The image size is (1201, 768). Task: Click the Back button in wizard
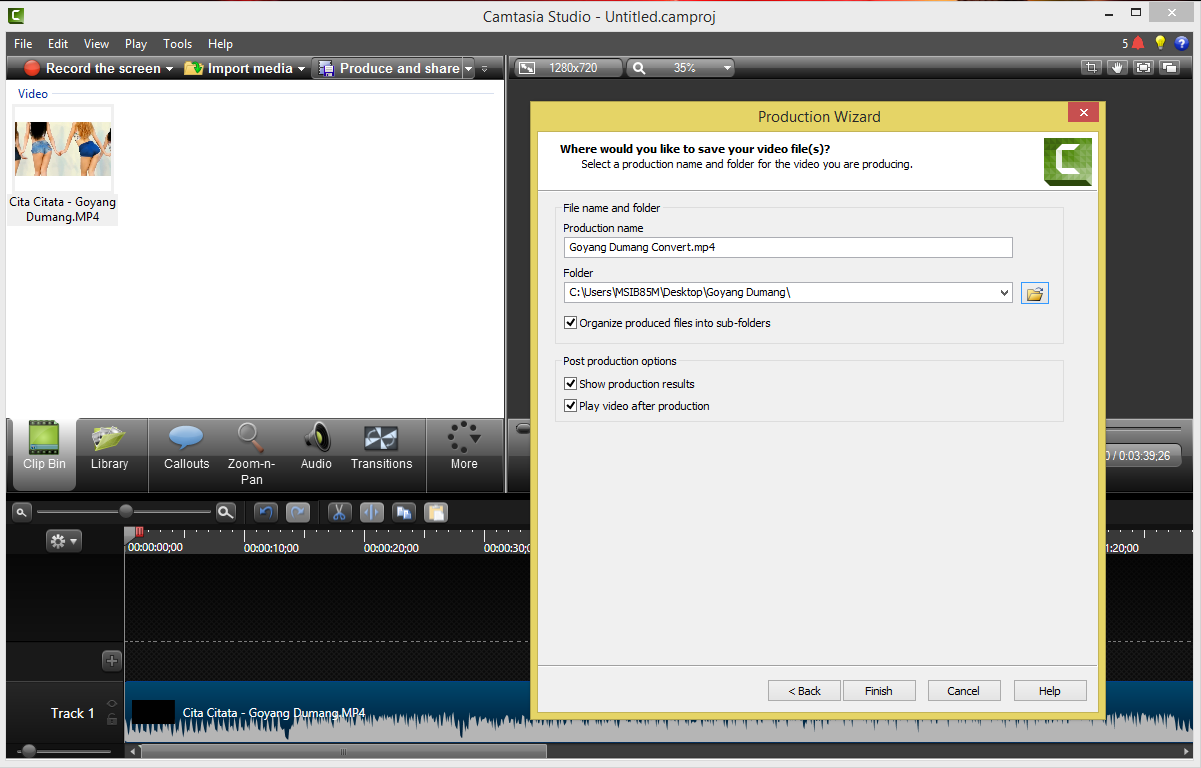click(x=804, y=691)
